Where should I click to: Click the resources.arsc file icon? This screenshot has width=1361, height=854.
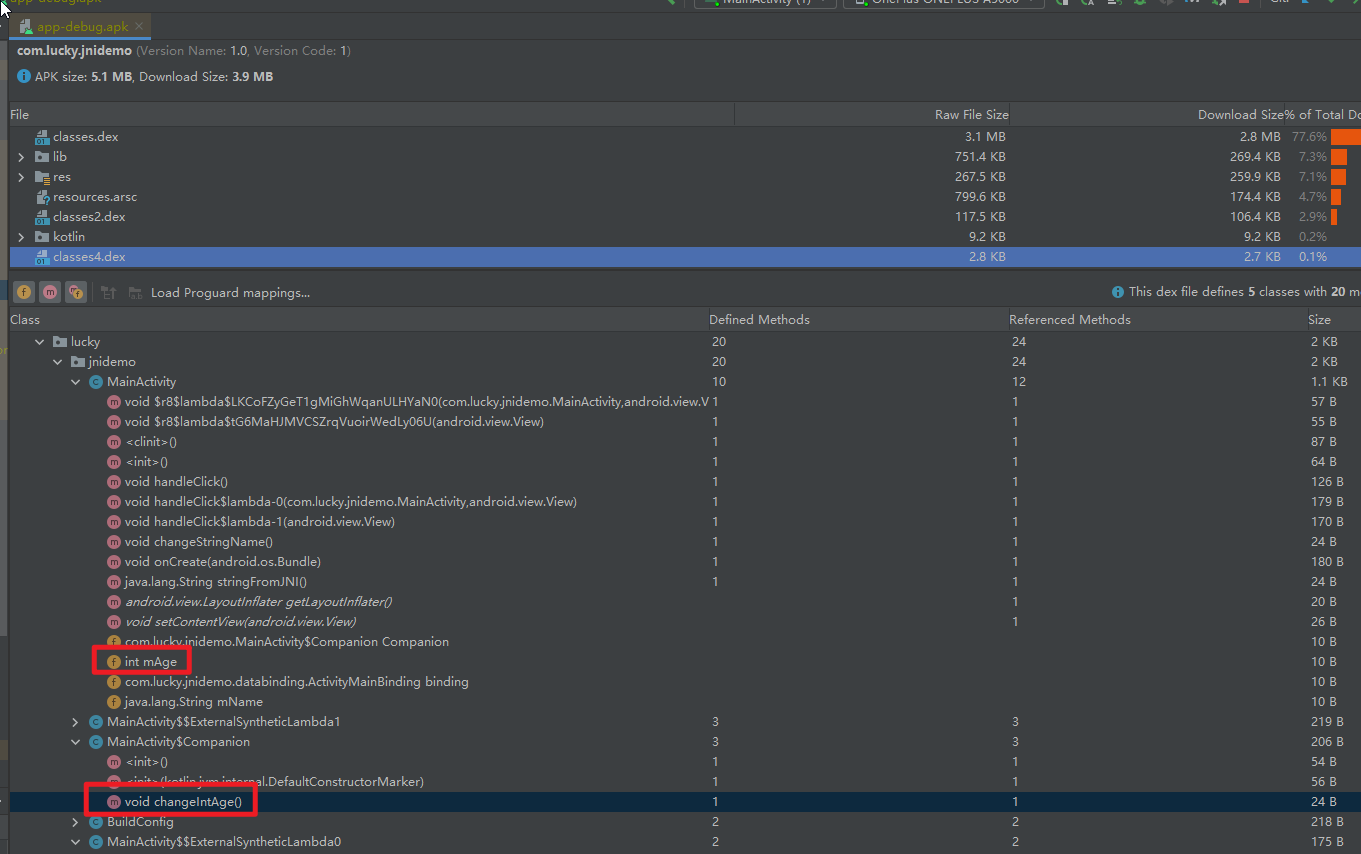42,197
